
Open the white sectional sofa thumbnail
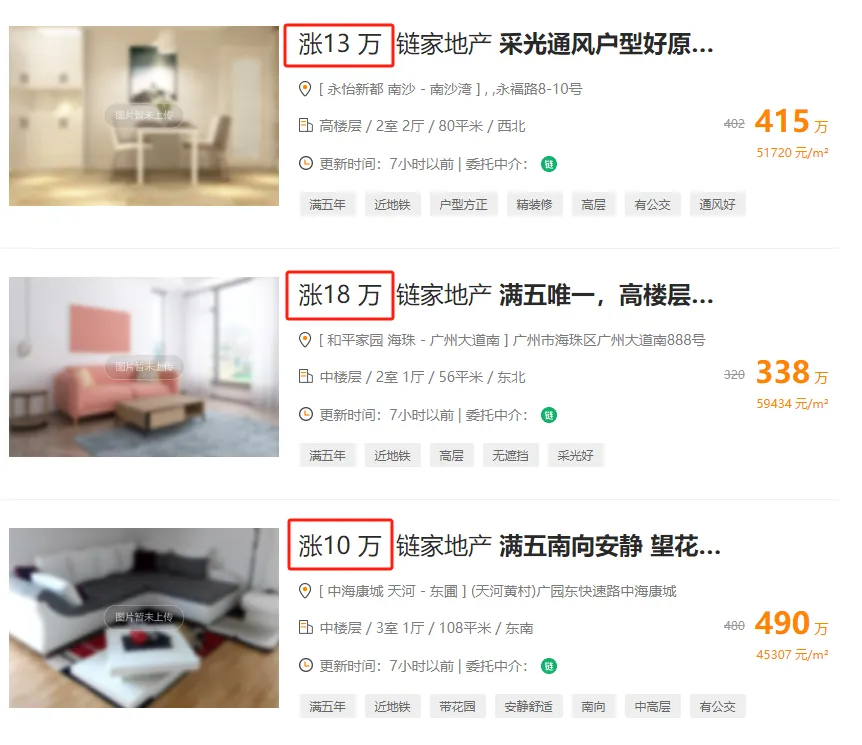(143, 618)
